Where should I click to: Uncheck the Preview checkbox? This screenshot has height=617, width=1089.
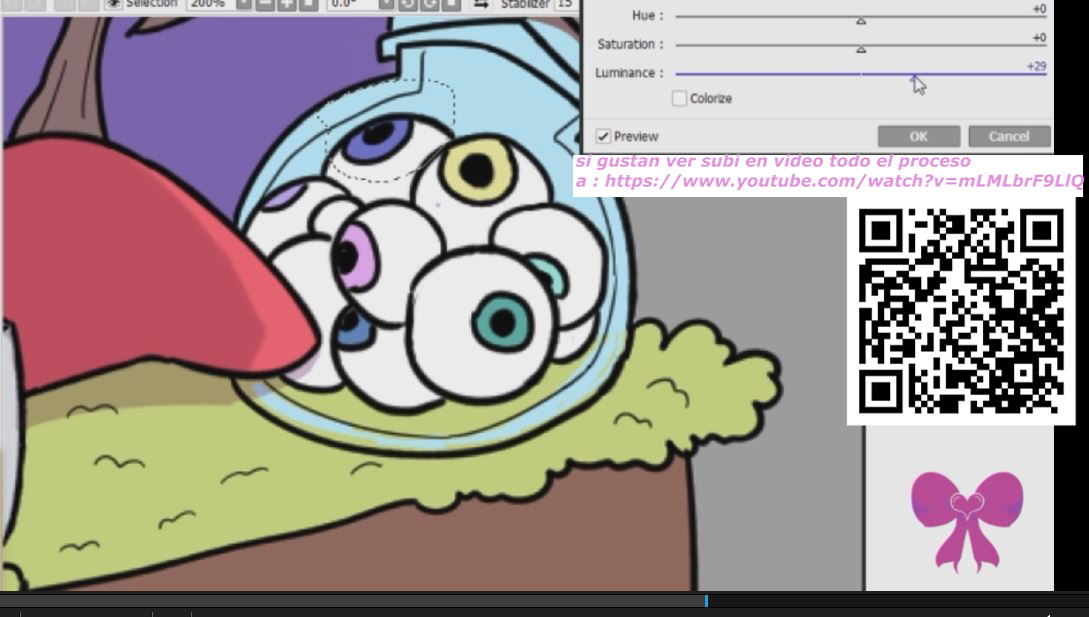[x=604, y=136]
